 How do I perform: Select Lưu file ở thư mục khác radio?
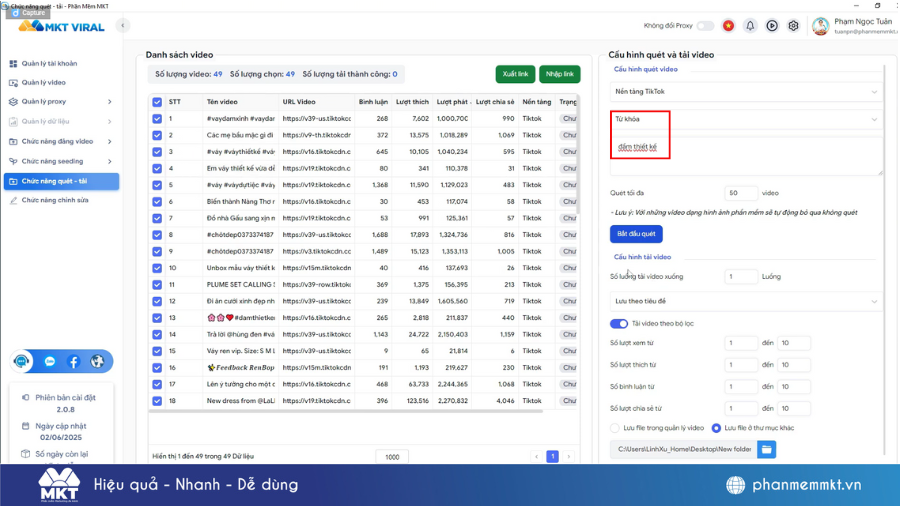[x=716, y=428]
